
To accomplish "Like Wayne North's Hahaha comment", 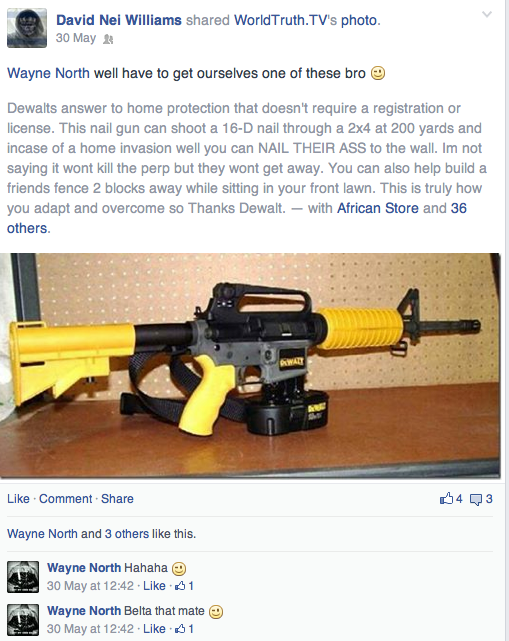I will 154,586.
